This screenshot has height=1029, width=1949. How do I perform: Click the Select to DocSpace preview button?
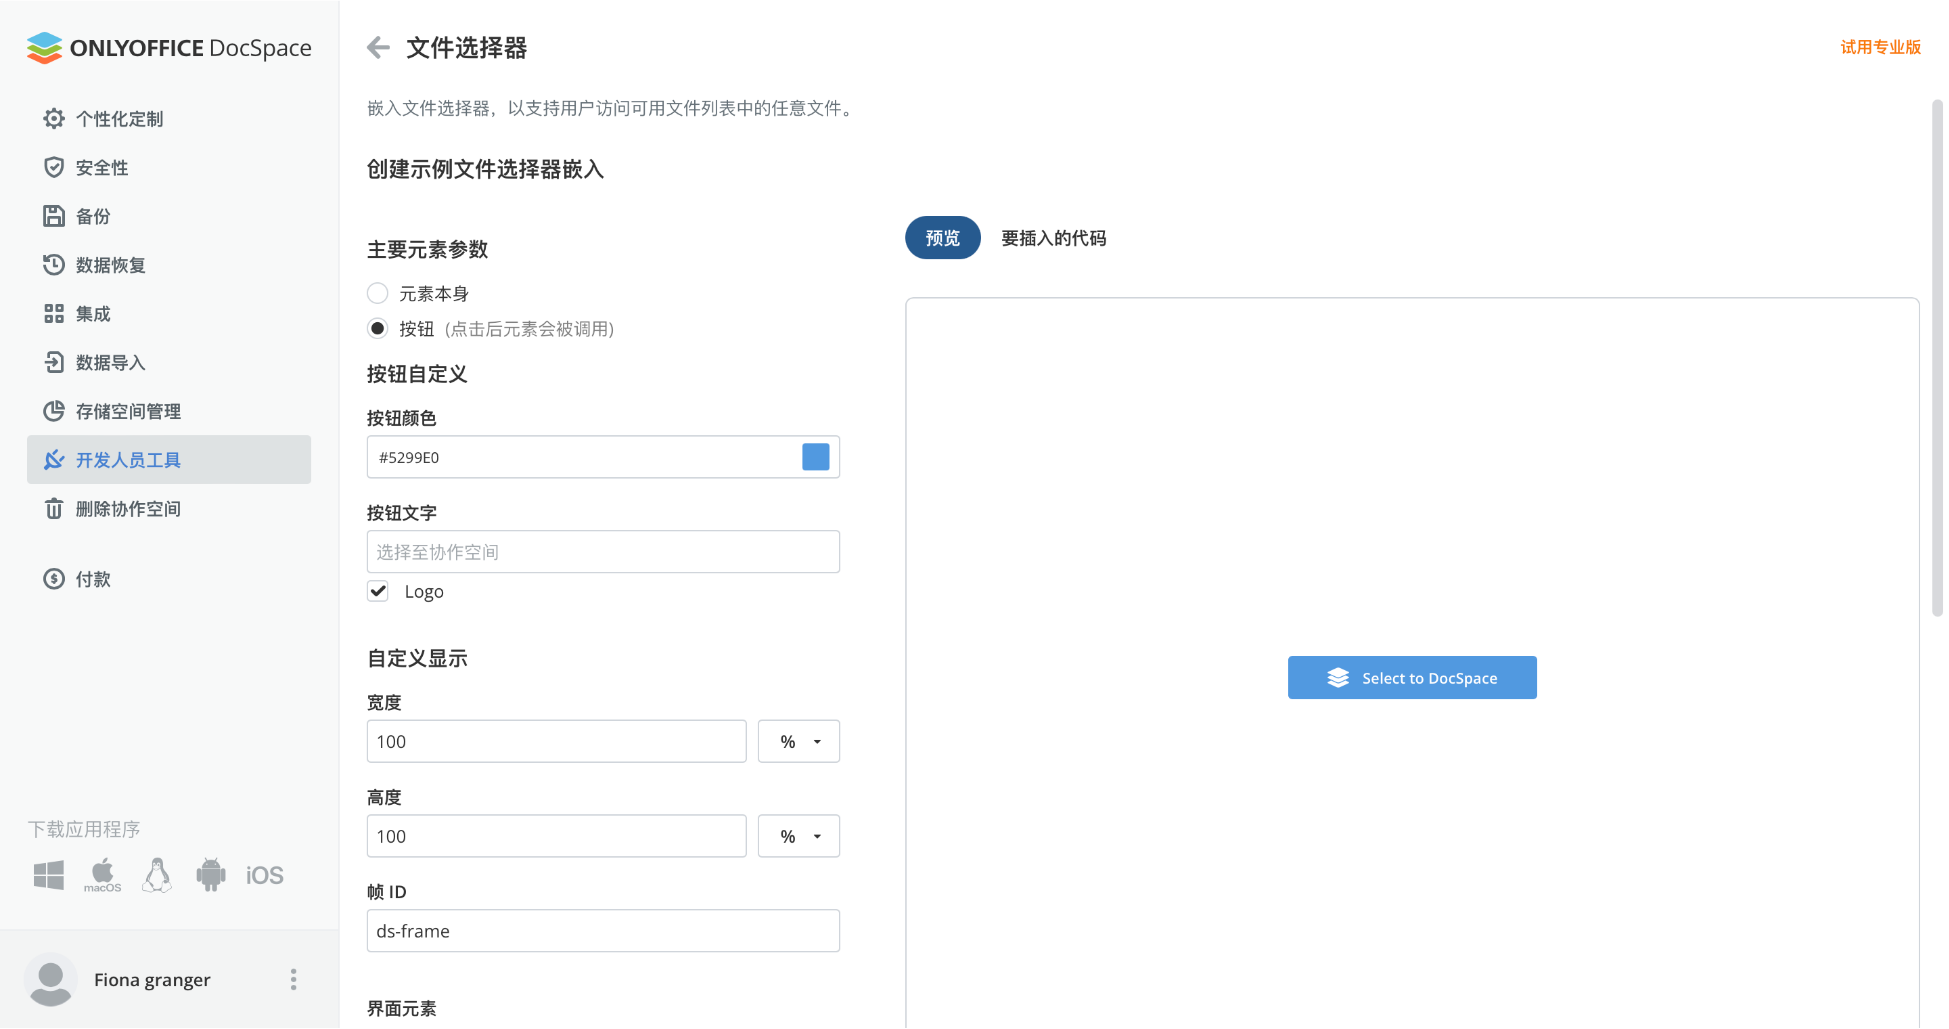point(1412,678)
